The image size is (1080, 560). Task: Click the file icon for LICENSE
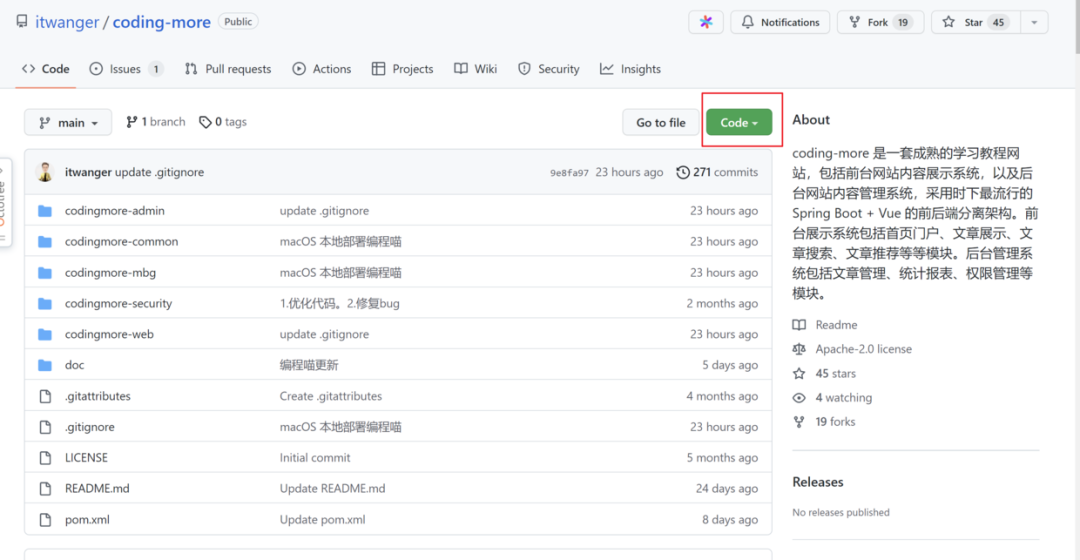(45, 457)
